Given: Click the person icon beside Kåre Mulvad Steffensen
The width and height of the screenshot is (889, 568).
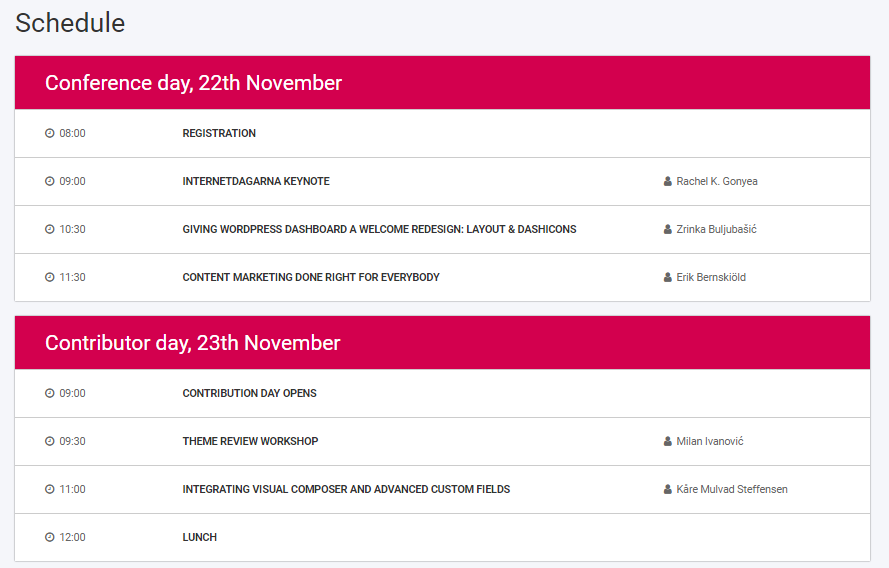Looking at the screenshot, I should click(668, 489).
